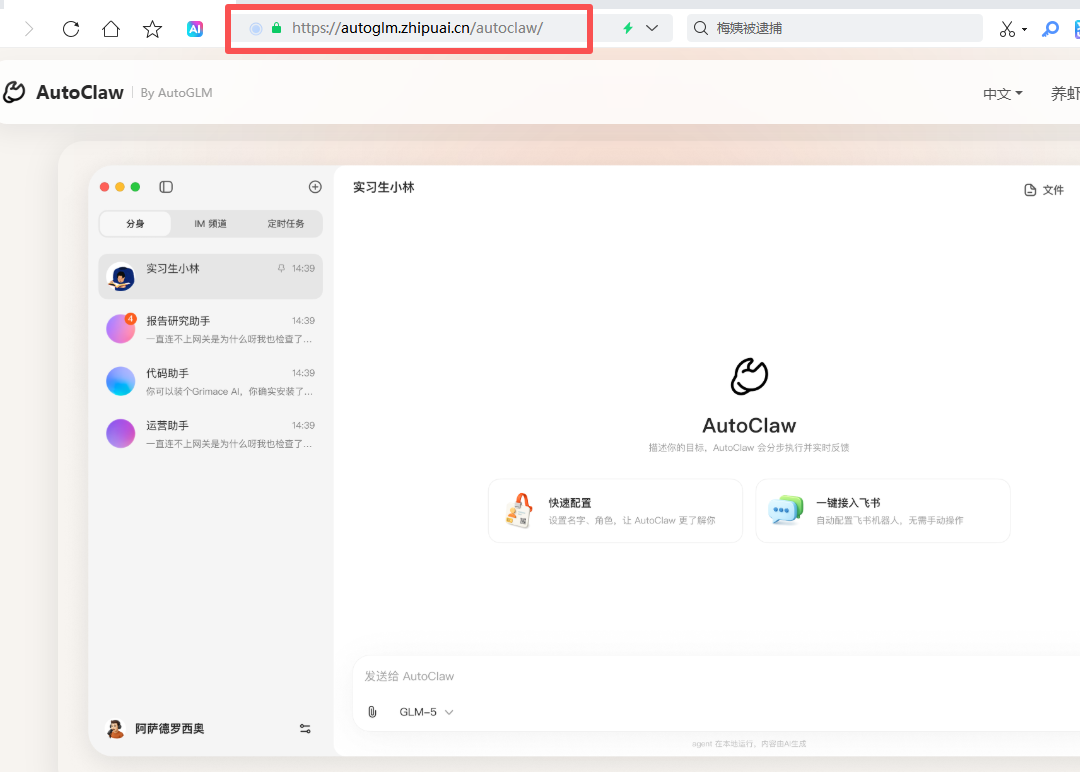Click the magnifier icon in search box
The height and width of the screenshot is (772, 1080).
tap(700, 28)
